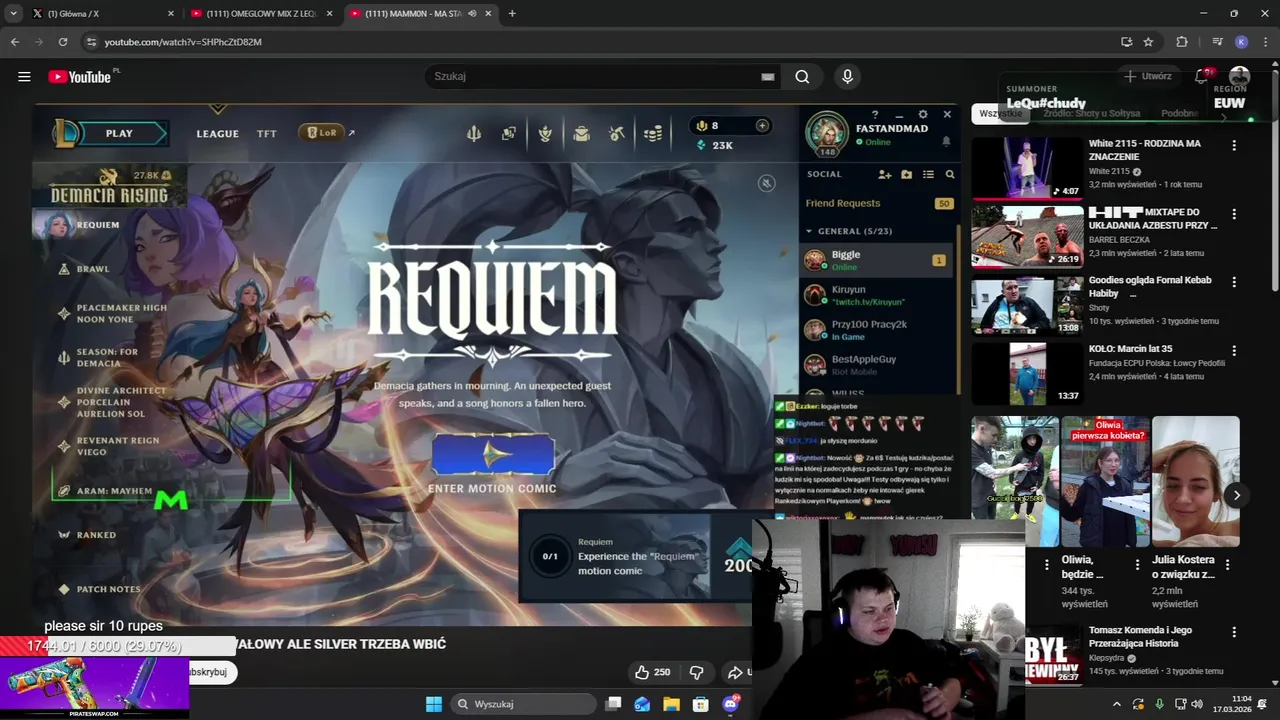Switch to the OMEGLOWY MIX tab
This screenshot has height=720, width=1280.
pyautogui.click(x=262, y=14)
